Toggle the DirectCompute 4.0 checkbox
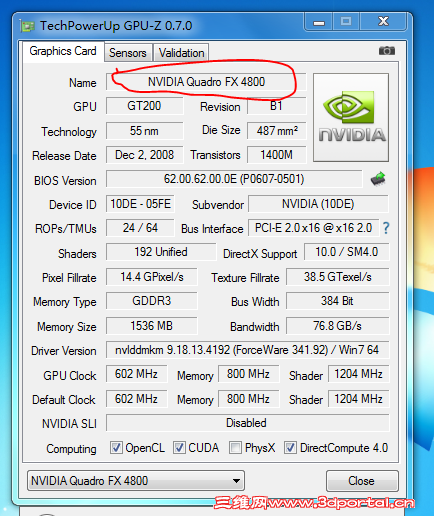Viewport: 434px width, 516px height. click(x=290, y=448)
